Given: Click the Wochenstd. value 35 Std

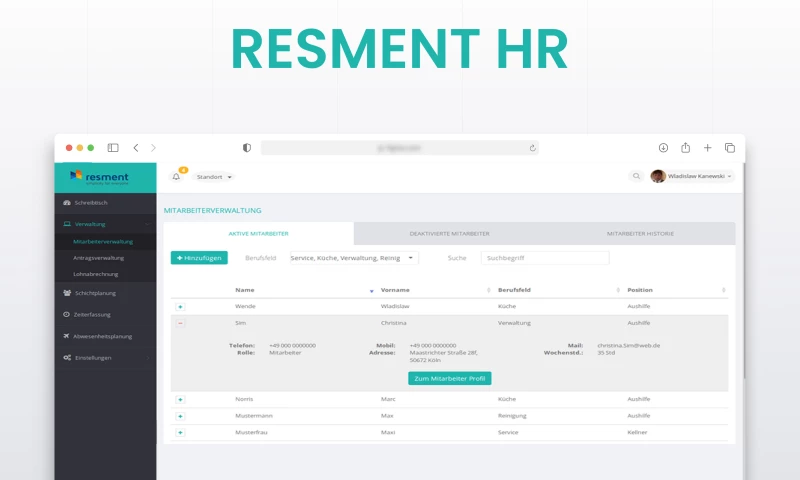Looking at the screenshot, I should [606, 352].
